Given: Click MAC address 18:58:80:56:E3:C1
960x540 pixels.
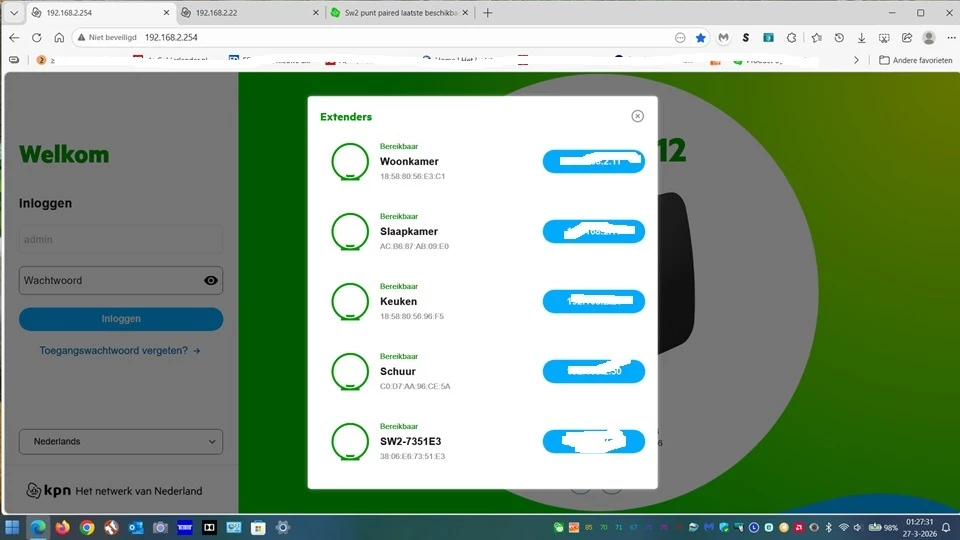Looking at the screenshot, I should click(412, 176).
